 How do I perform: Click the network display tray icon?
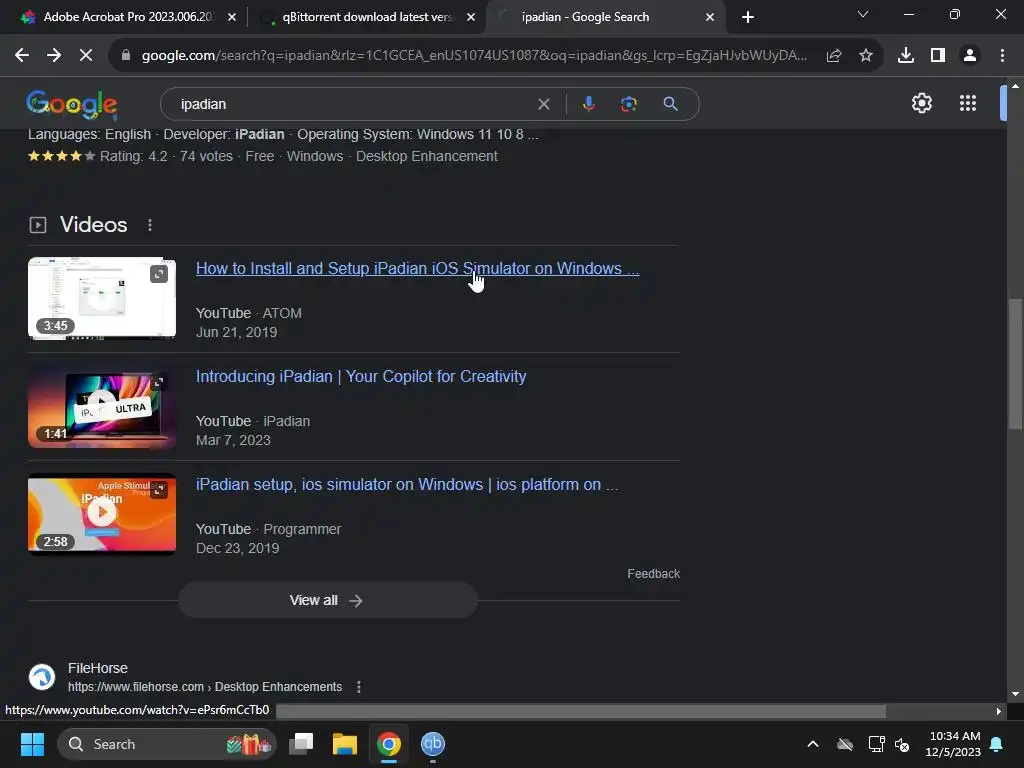point(876,744)
